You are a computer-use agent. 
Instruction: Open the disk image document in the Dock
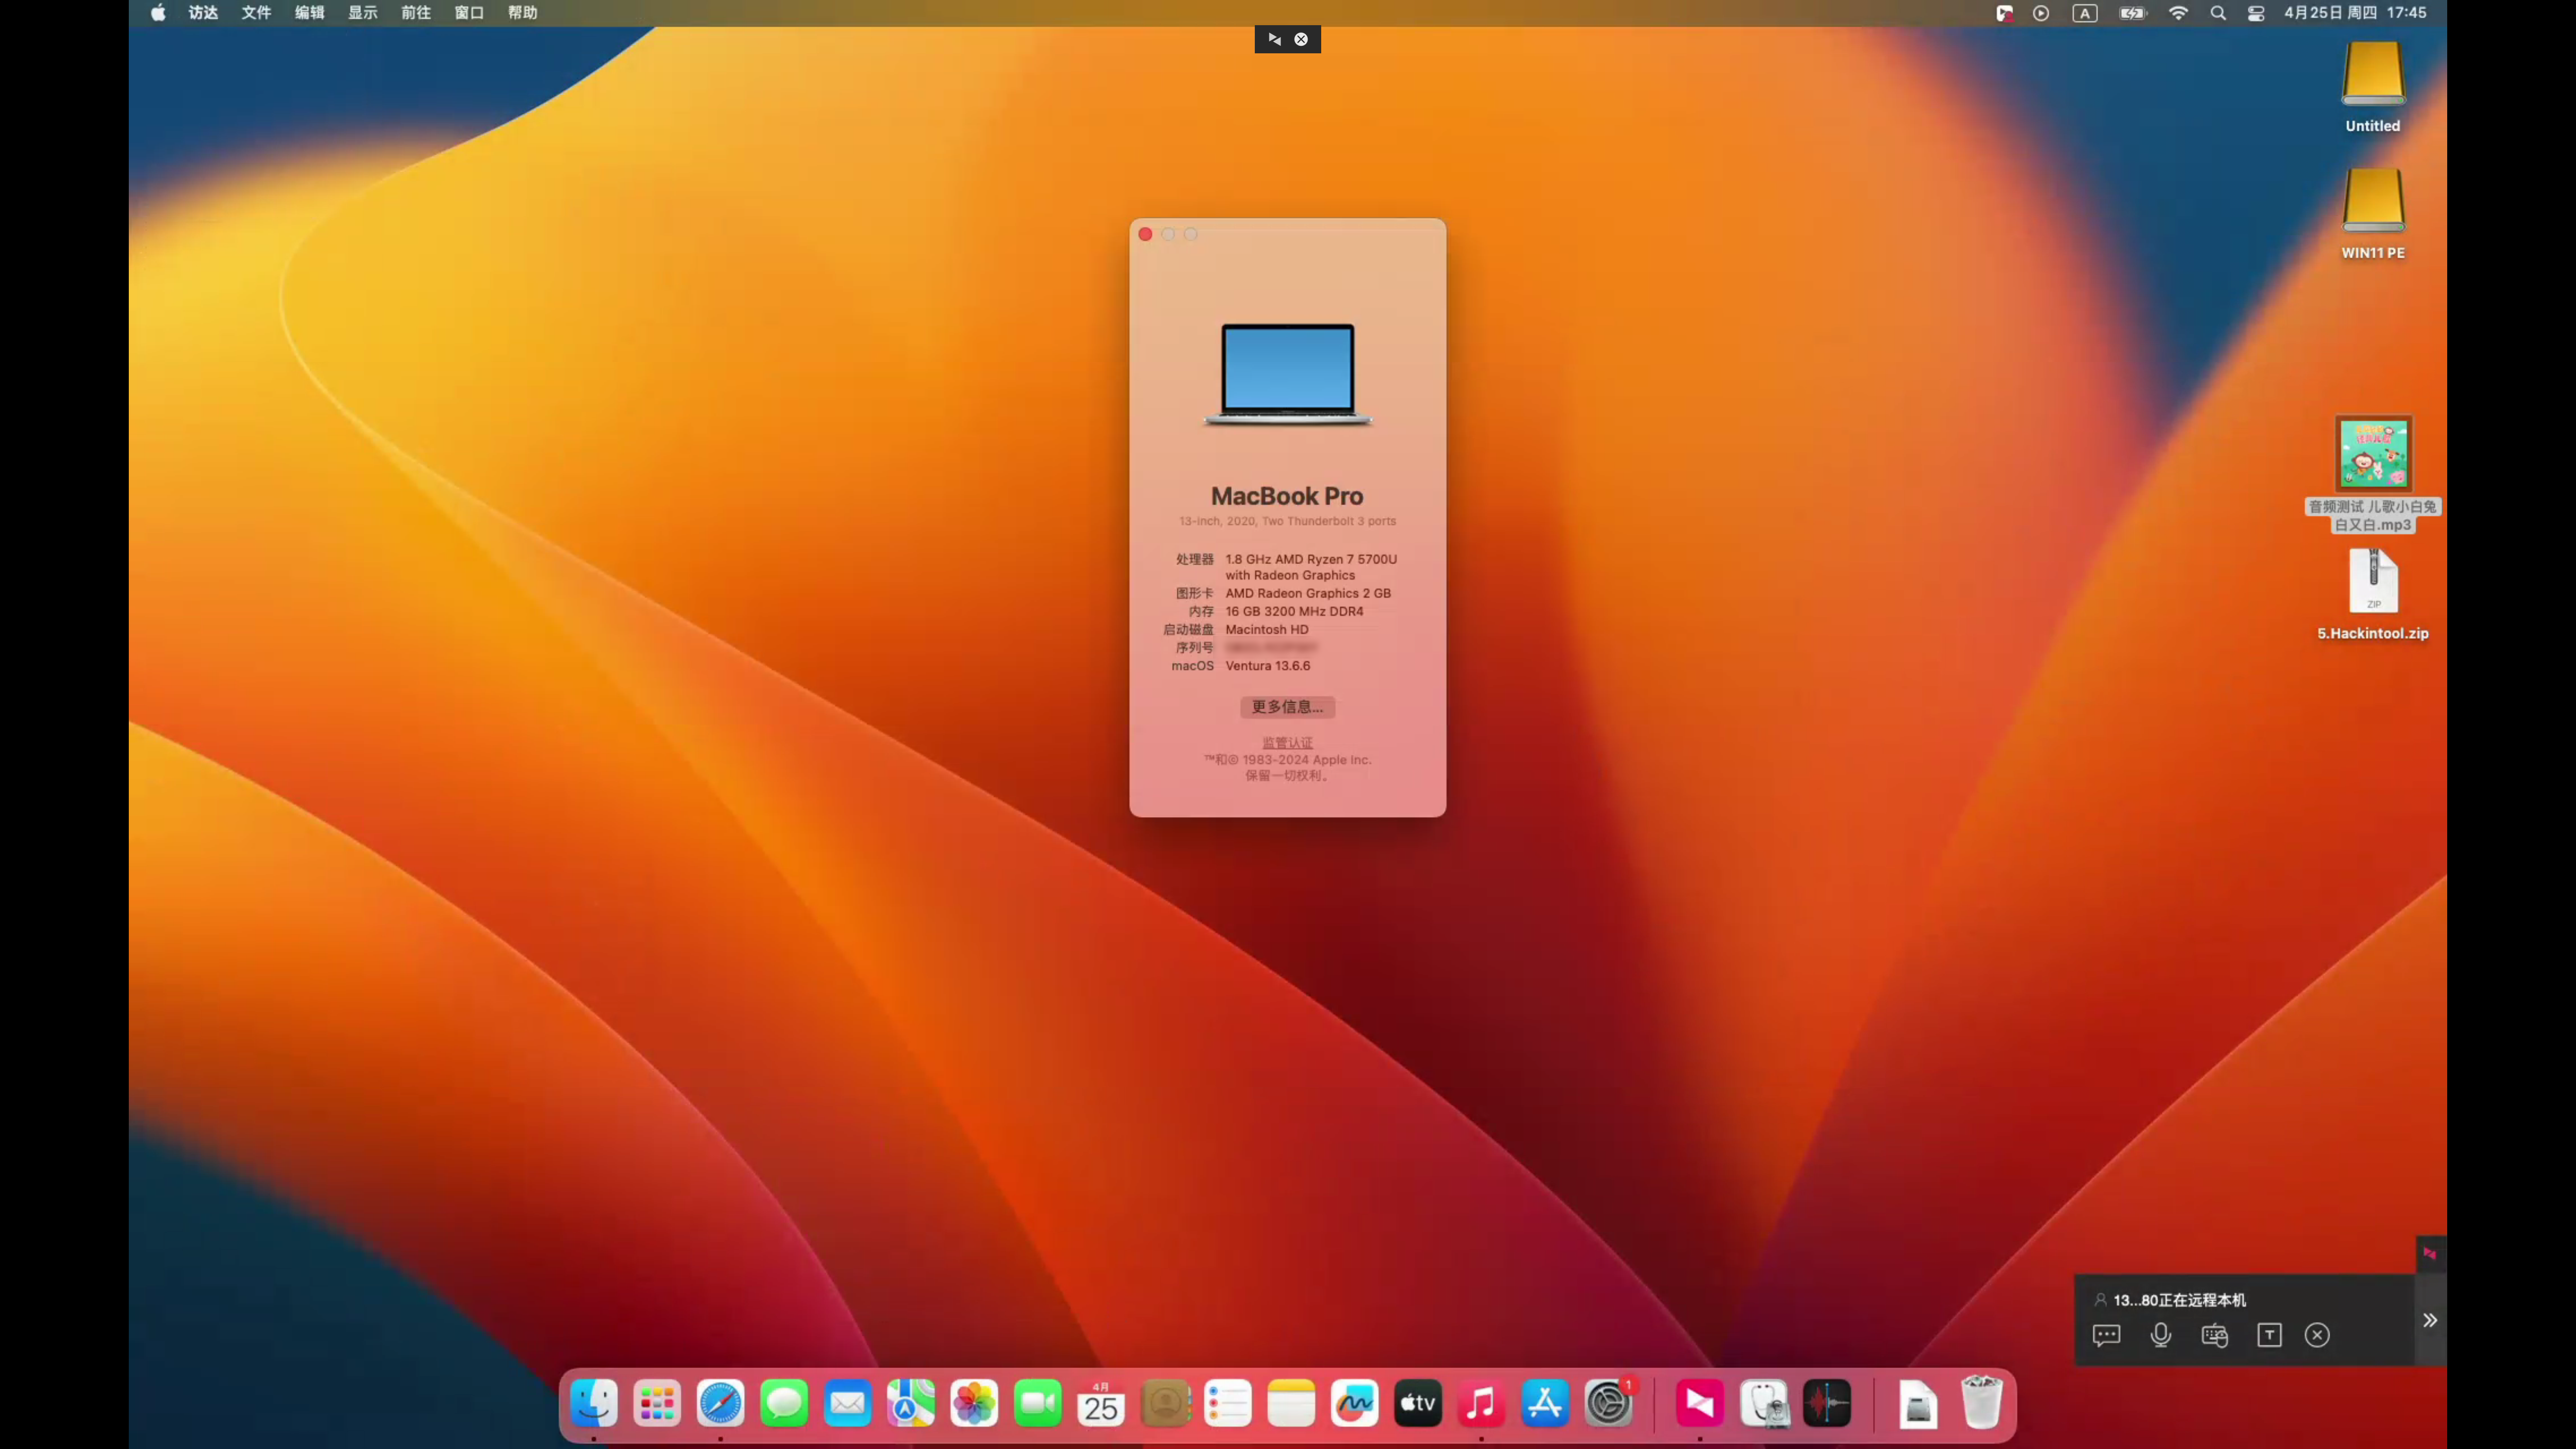pos(1918,1403)
